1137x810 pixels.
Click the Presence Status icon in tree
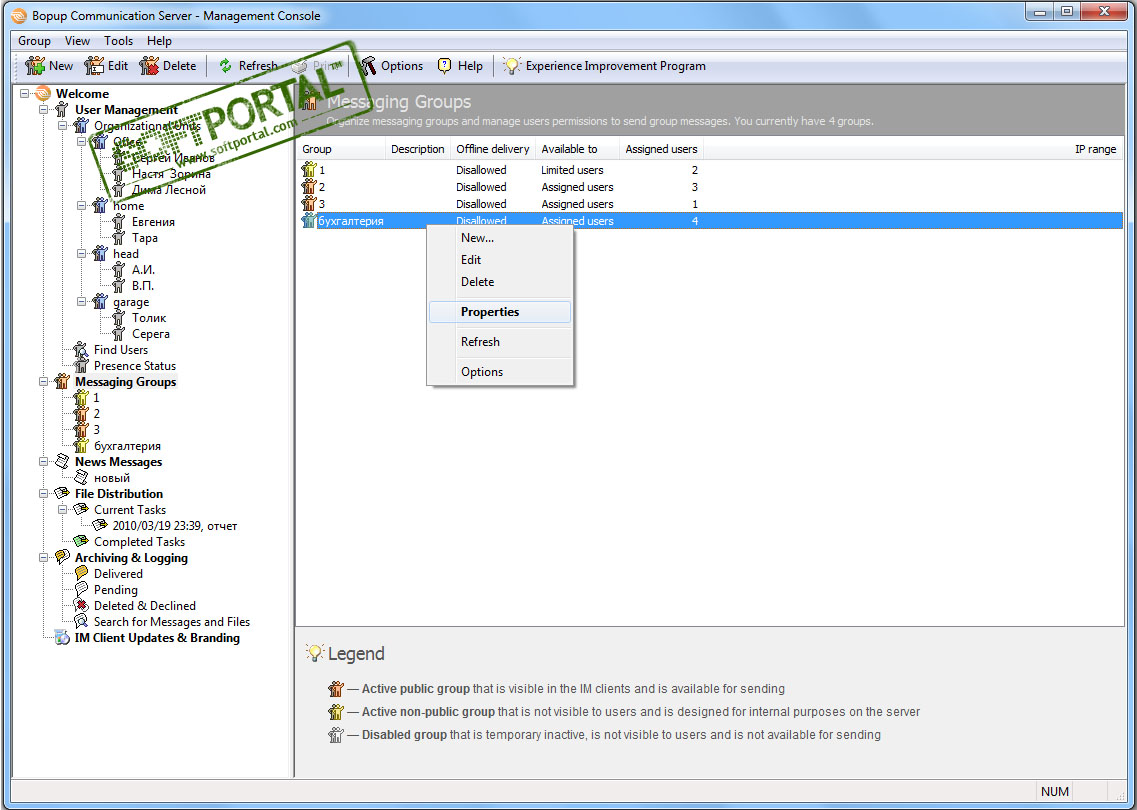pos(81,365)
